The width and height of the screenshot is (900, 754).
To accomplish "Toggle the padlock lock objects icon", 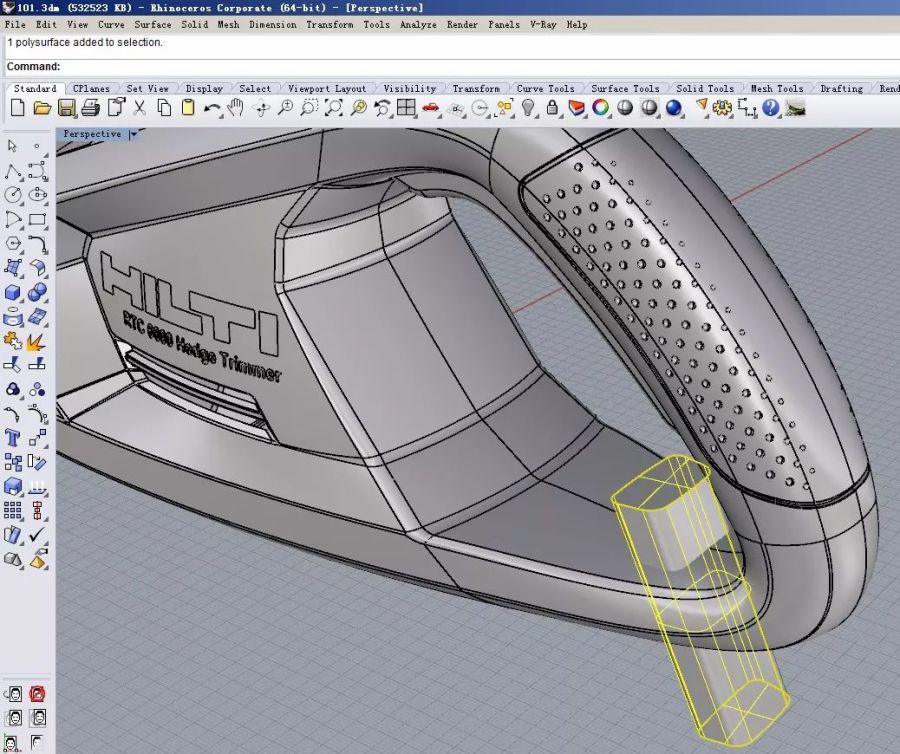I will point(551,108).
